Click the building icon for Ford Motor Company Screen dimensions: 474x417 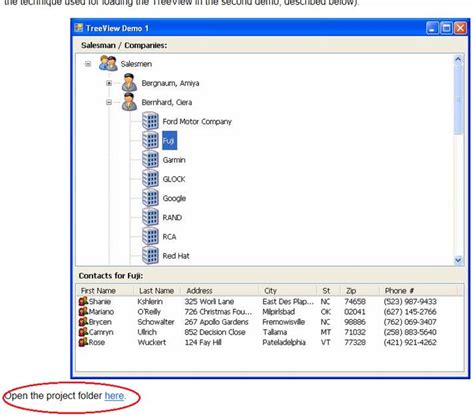point(150,121)
